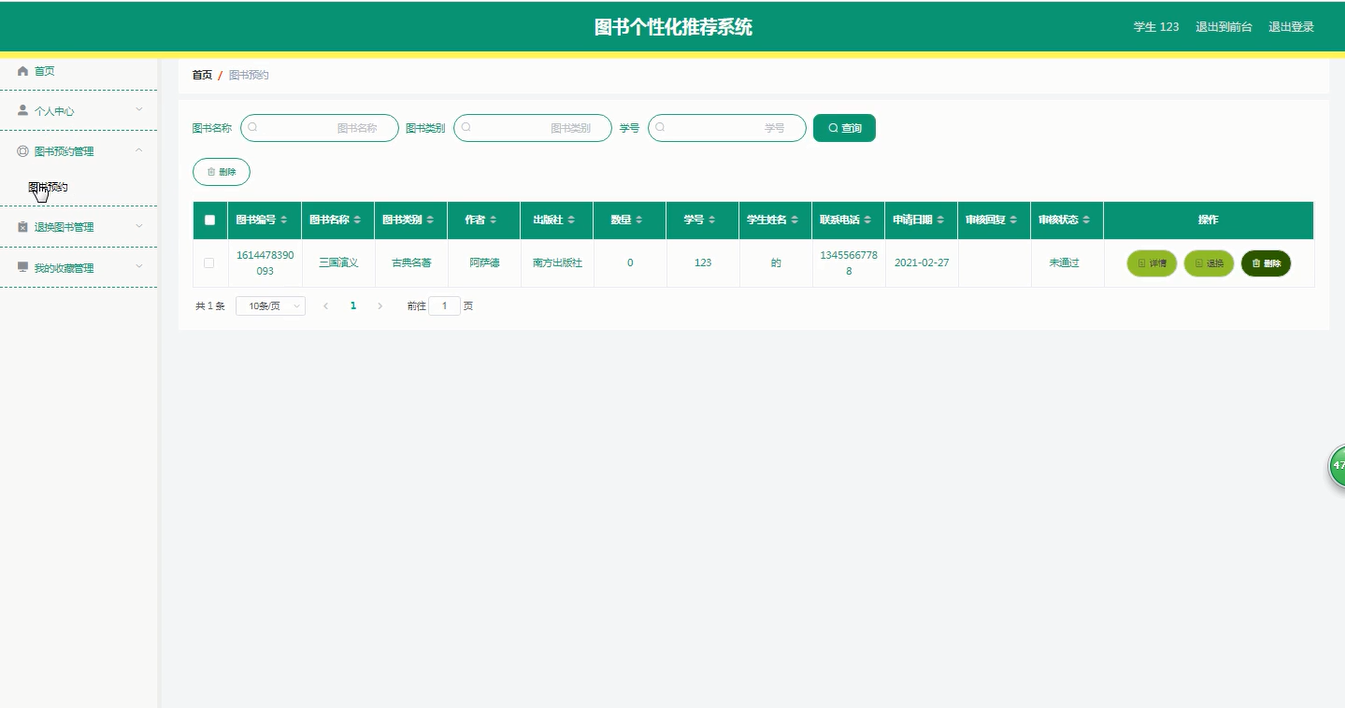The height and width of the screenshot is (708, 1345).
Task: Expand the 我的收藏管理 chevron
Action: pos(139,268)
